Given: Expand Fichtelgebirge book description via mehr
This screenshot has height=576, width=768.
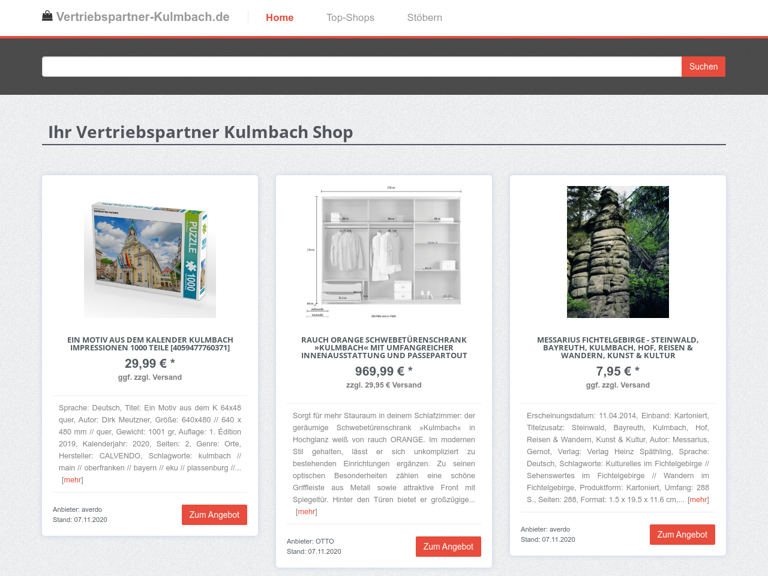Looking at the screenshot, I should click(698, 500).
